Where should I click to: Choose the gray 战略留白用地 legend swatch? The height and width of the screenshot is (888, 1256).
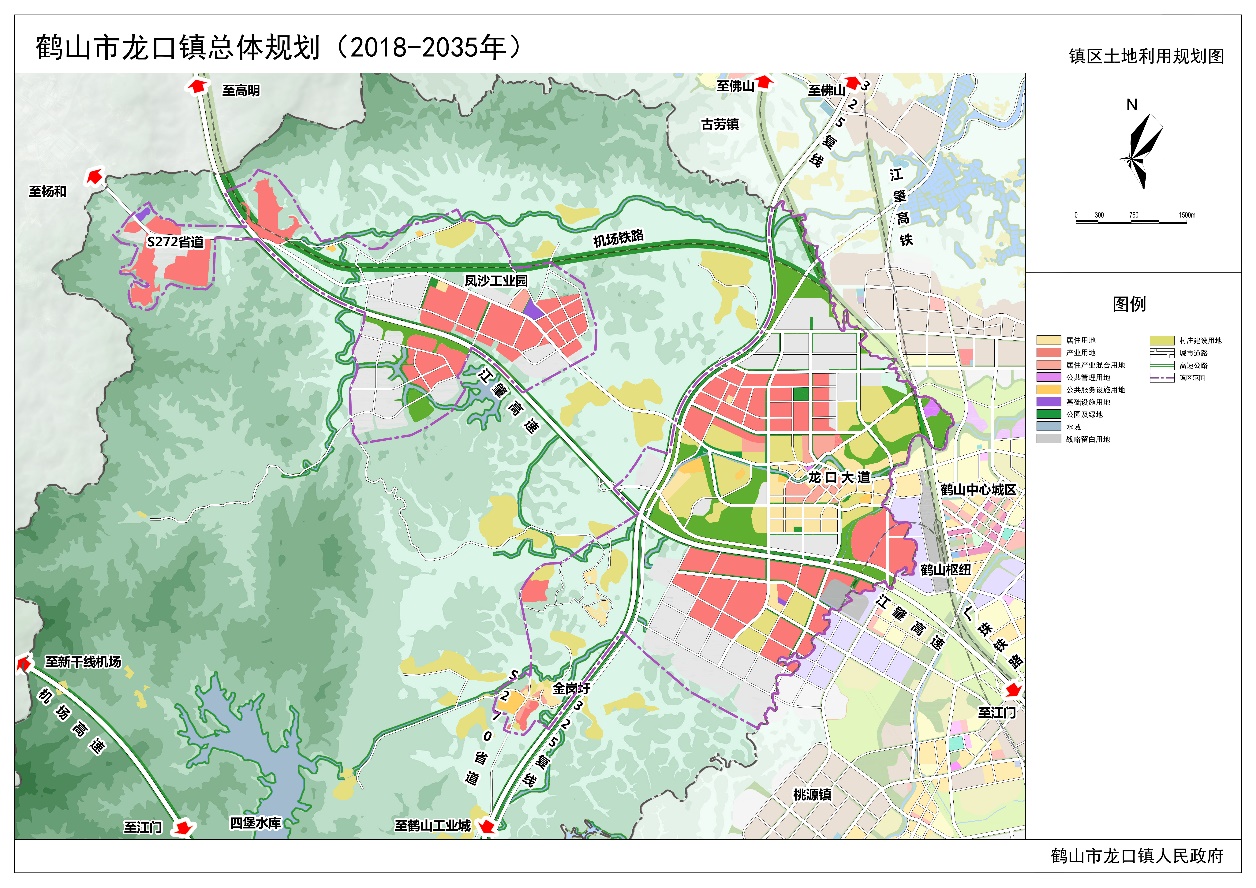[1048, 438]
